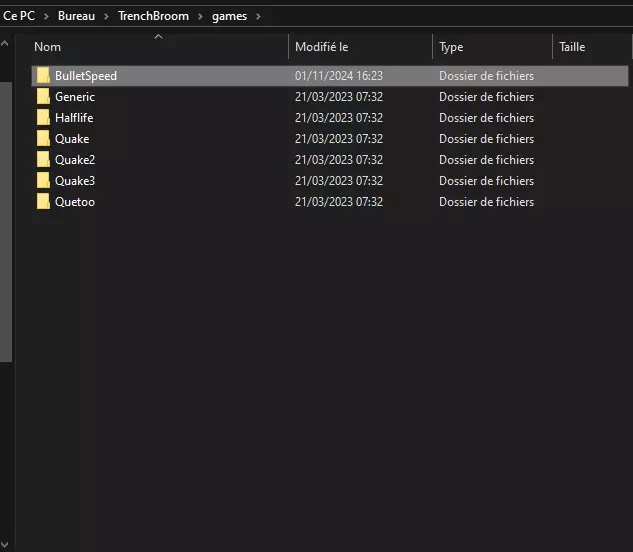Click the Quake folder name
This screenshot has height=552, width=633.
click(72, 139)
